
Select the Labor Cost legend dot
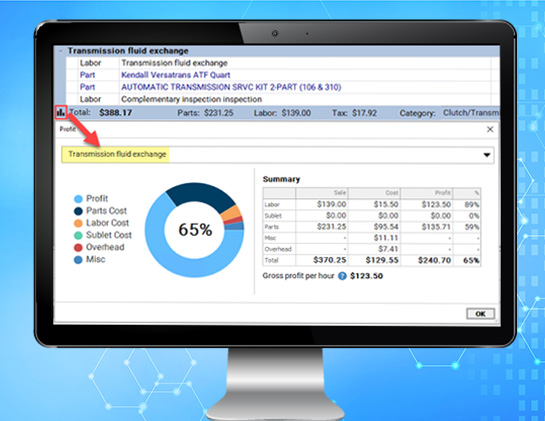point(78,223)
